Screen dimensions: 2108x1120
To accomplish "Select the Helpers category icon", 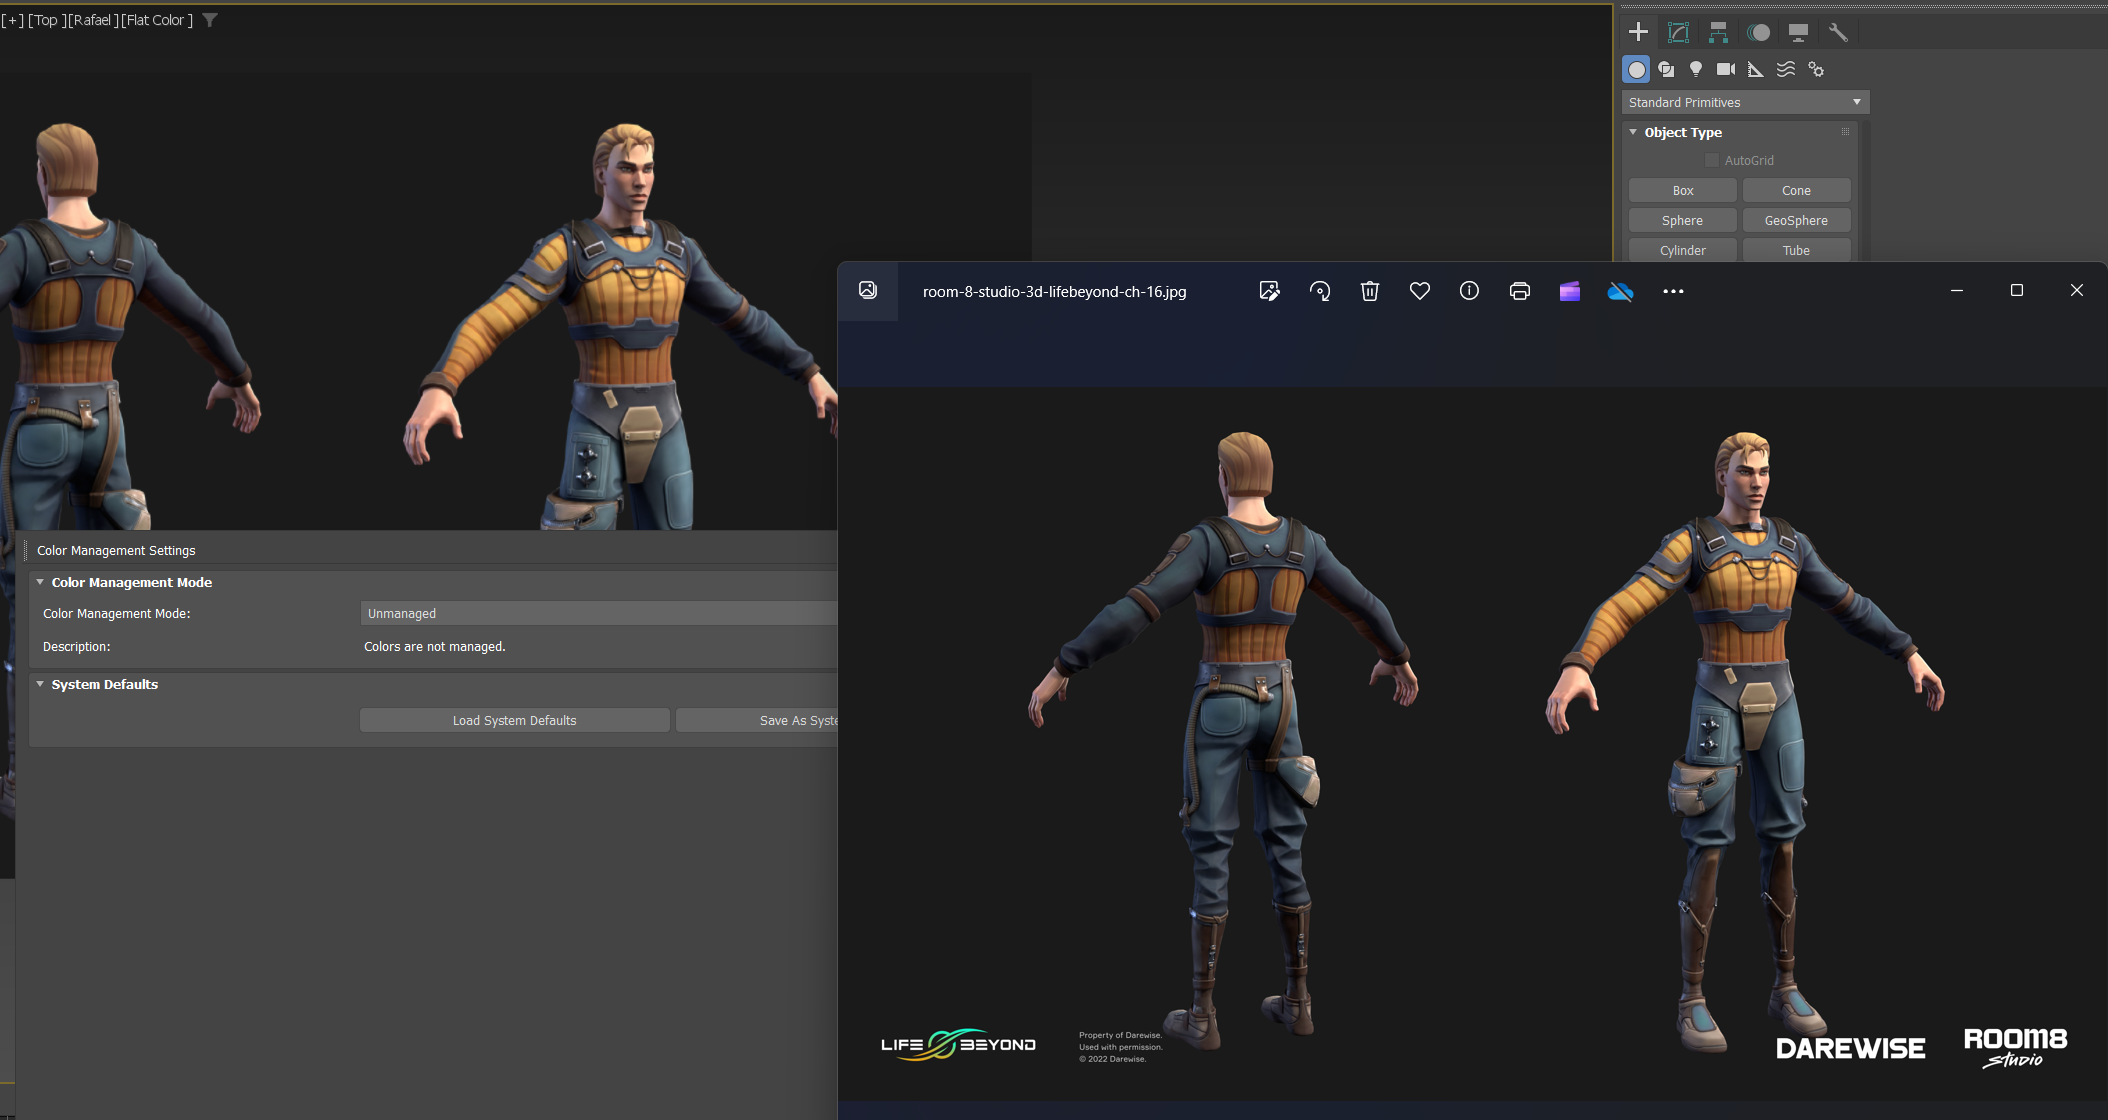I will pyautogui.click(x=1756, y=69).
